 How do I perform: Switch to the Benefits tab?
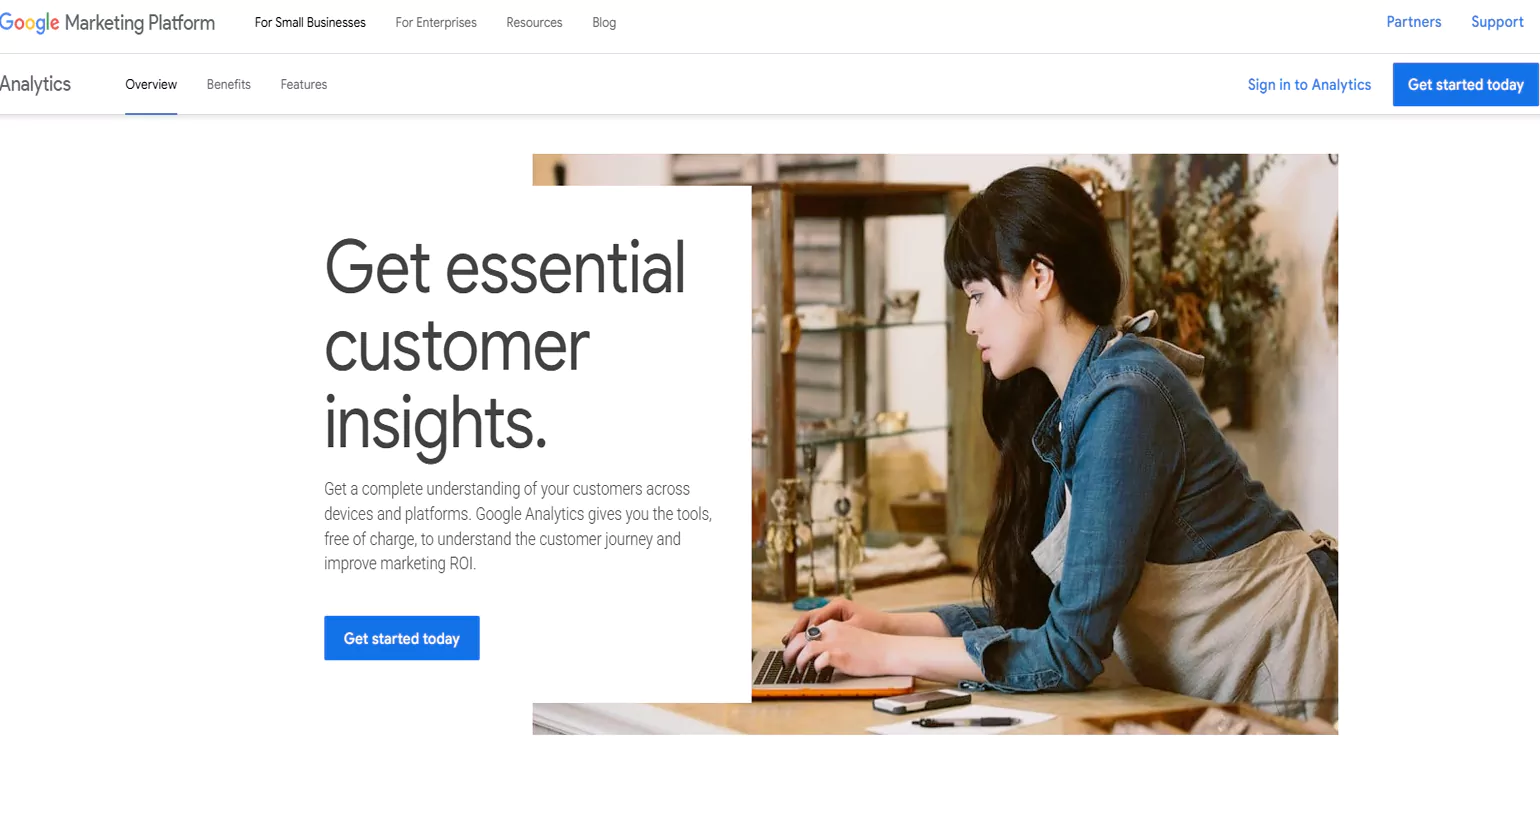click(x=229, y=85)
